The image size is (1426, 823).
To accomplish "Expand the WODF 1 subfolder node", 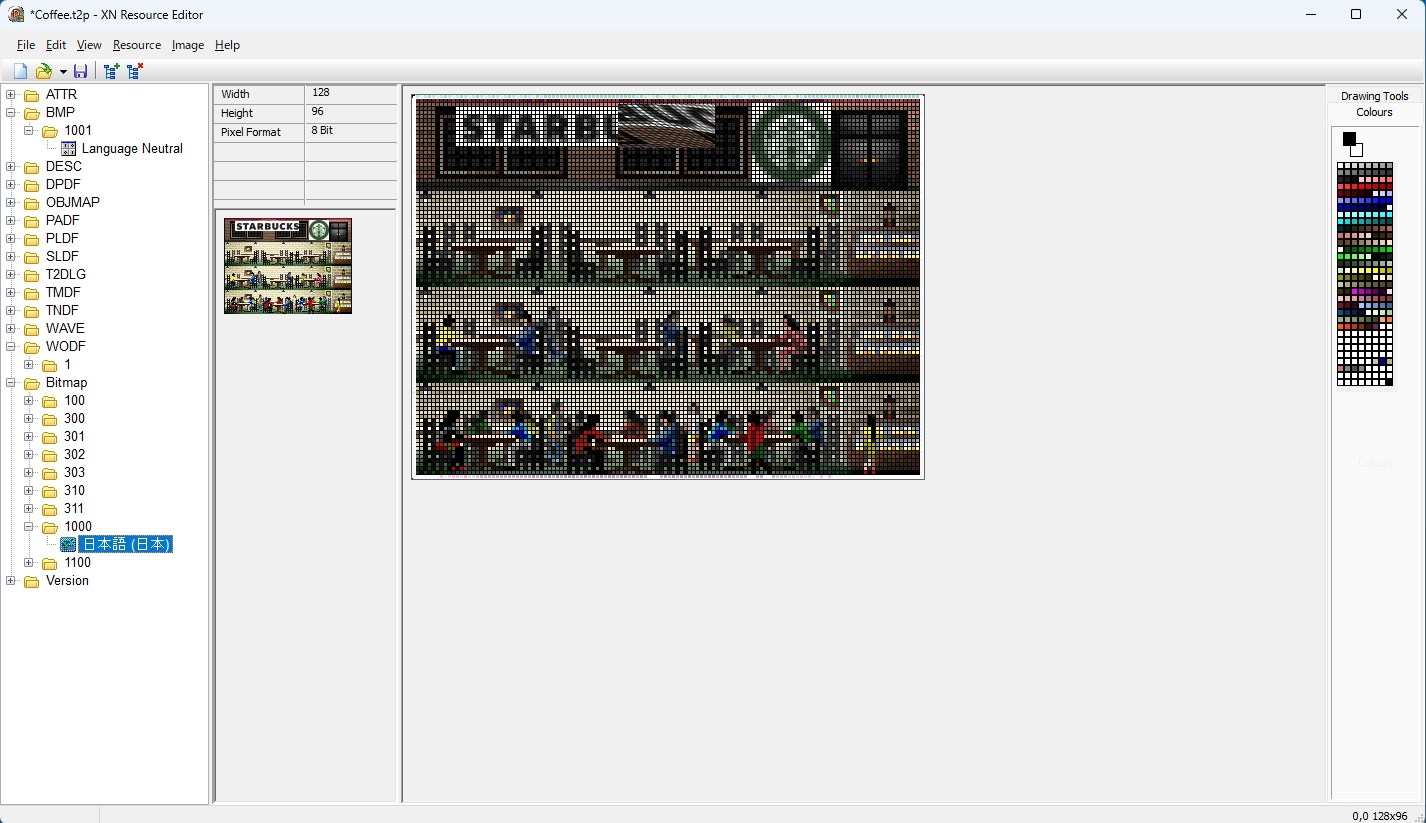I will click(29, 365).
